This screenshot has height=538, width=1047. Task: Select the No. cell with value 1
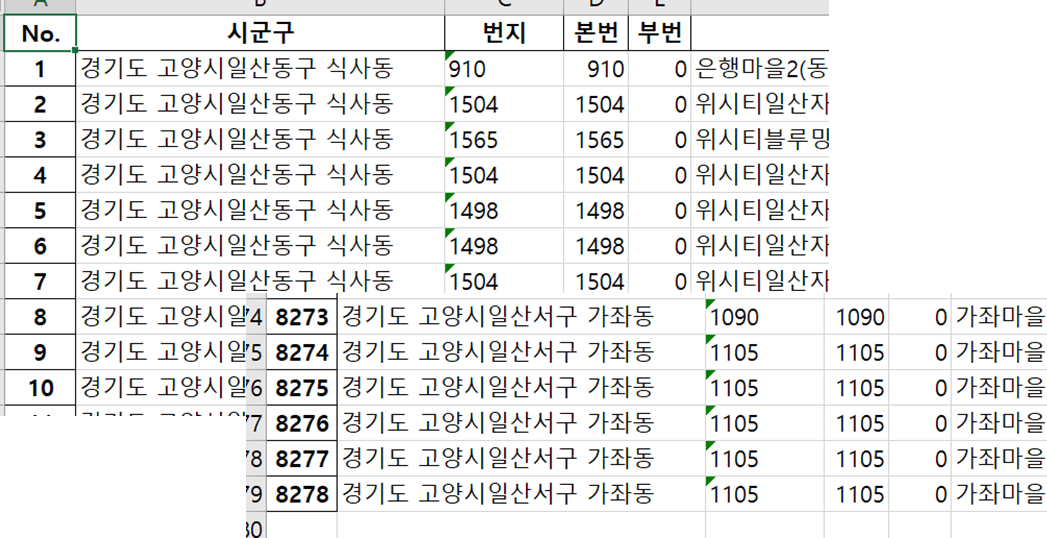point(40,69)
